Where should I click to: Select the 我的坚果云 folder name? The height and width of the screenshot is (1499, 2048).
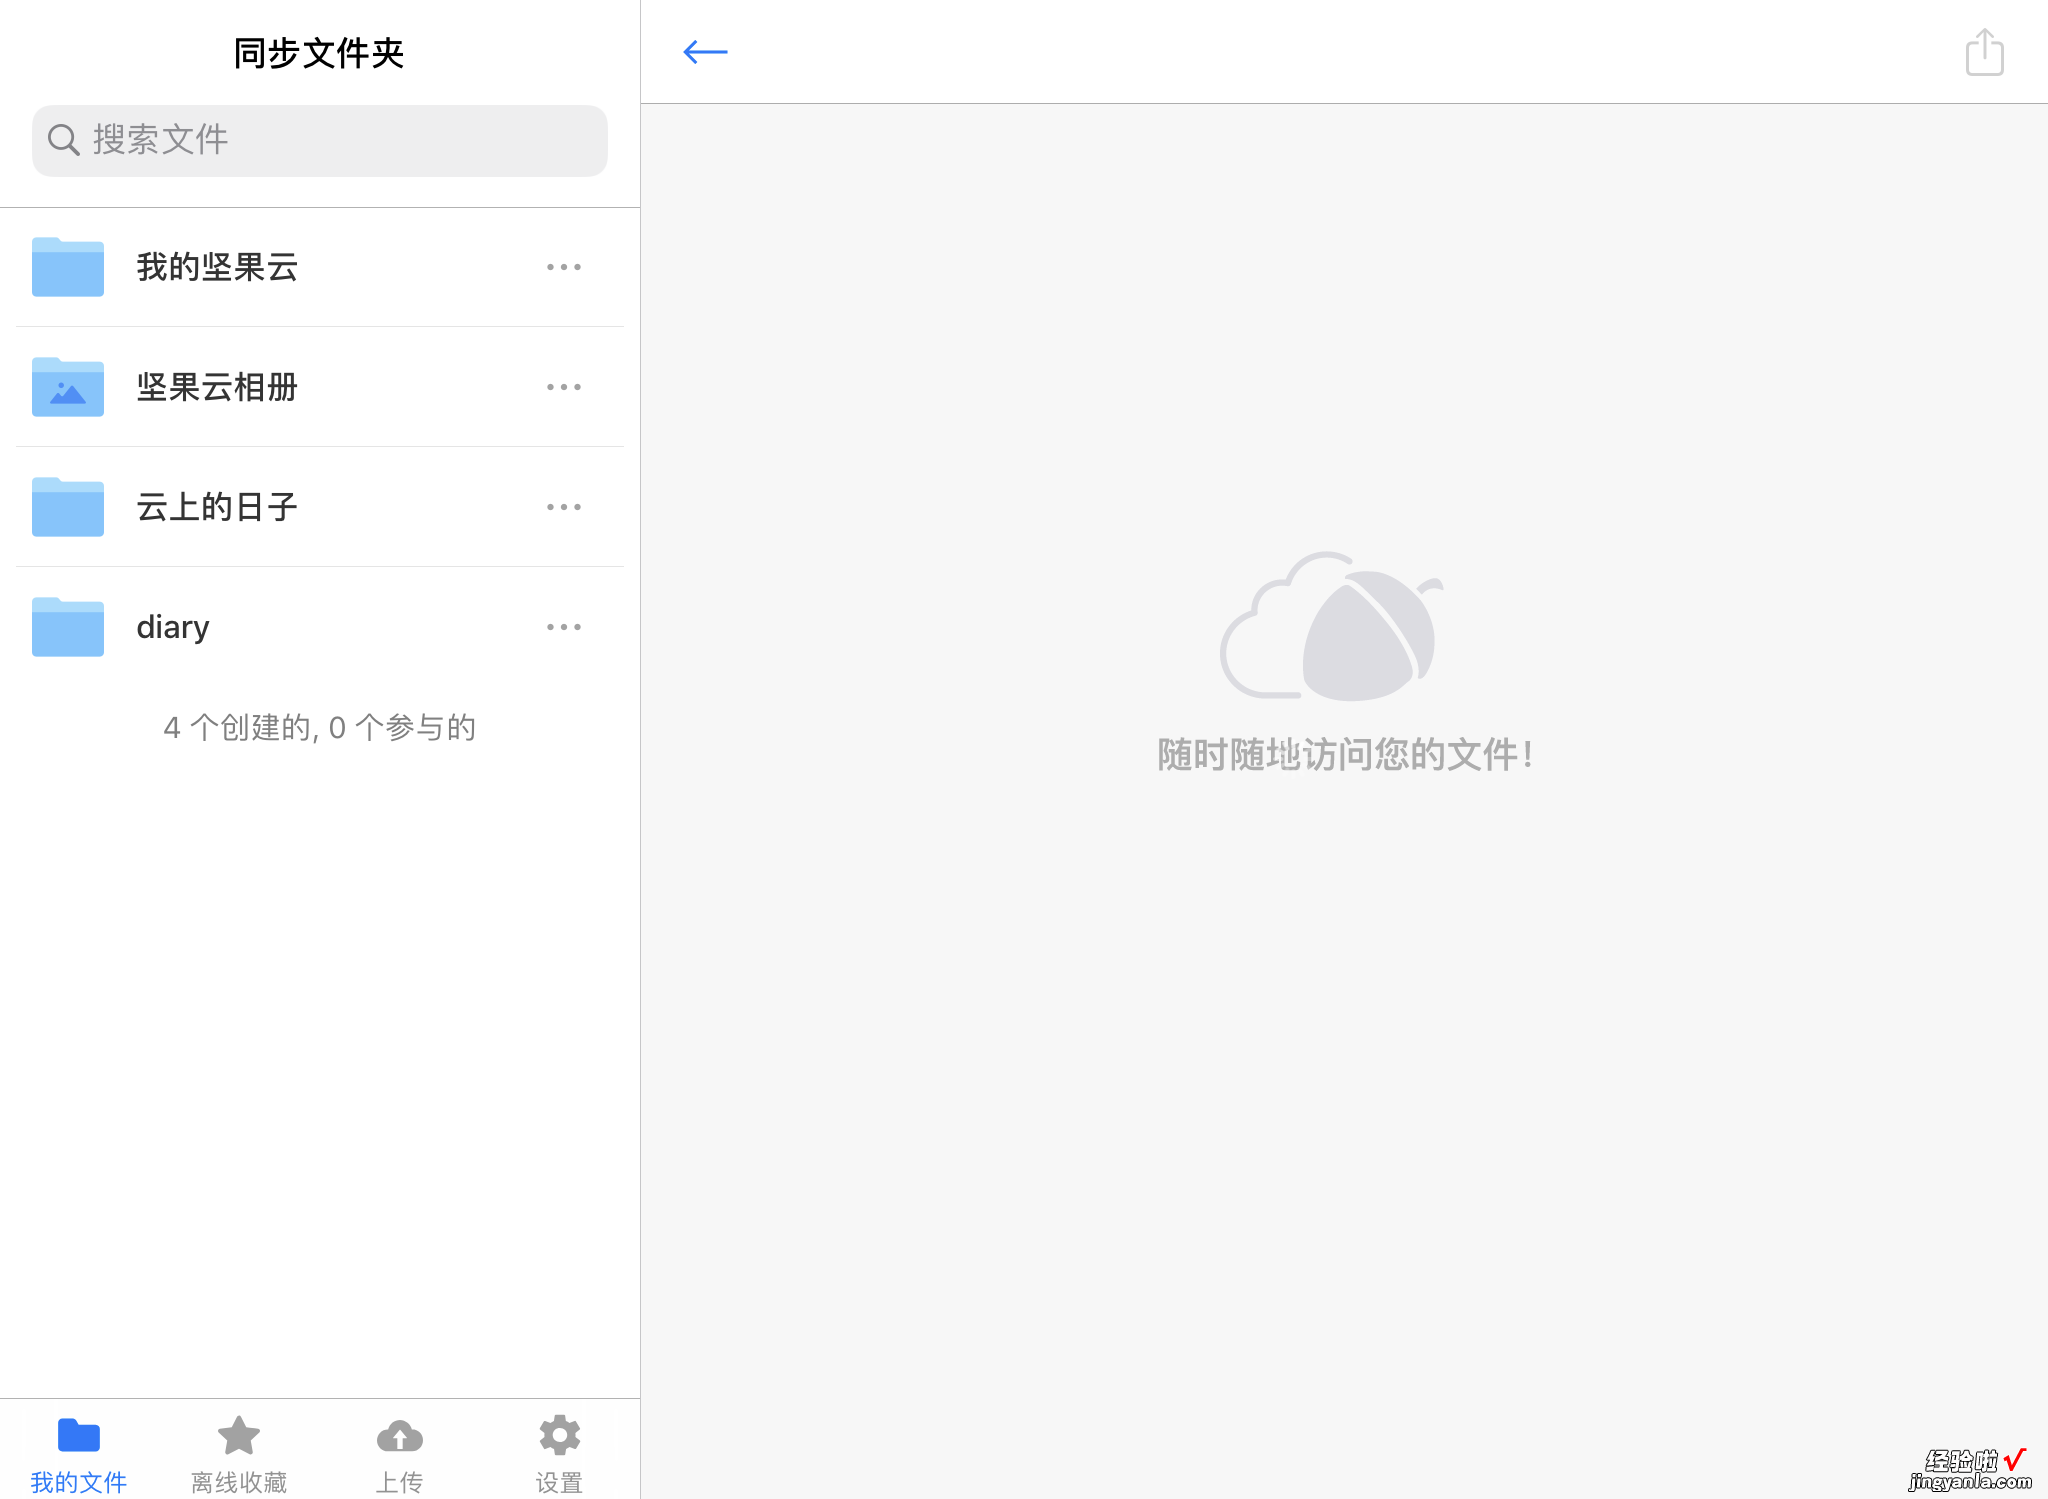pos(217,267)
